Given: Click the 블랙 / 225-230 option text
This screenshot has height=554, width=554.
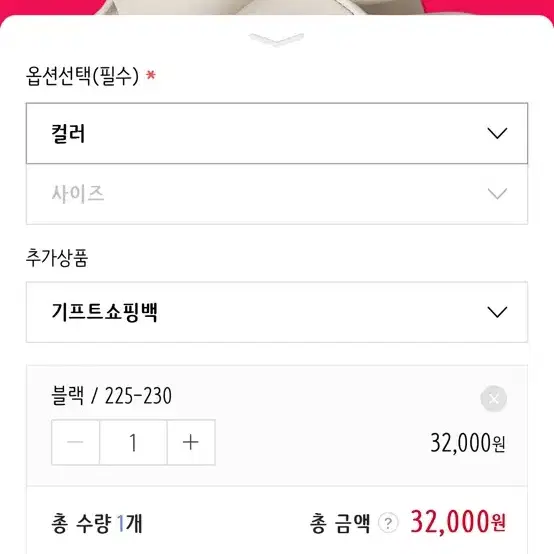Looking at the screenshot, I should 112,395.
